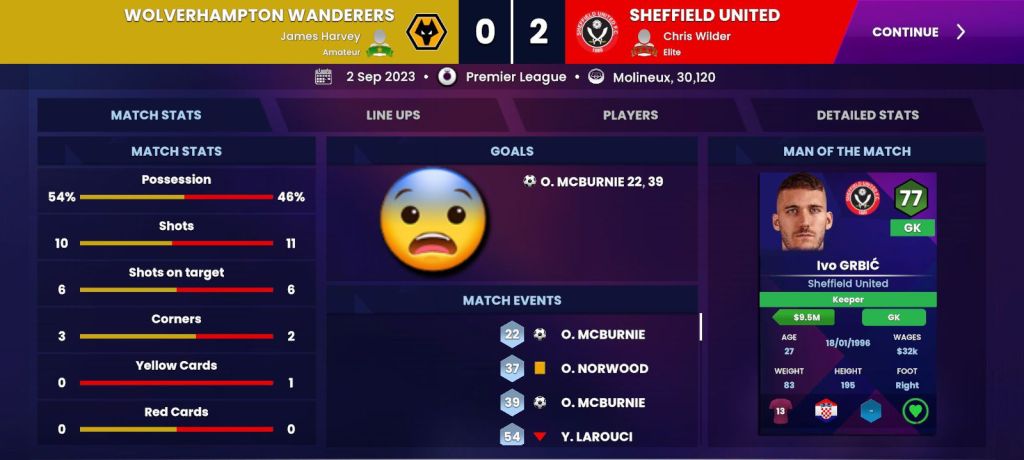Switch to the Detailed Stats tab
The height and width of the screenshot is (460, 1024).
click(867, 115)
